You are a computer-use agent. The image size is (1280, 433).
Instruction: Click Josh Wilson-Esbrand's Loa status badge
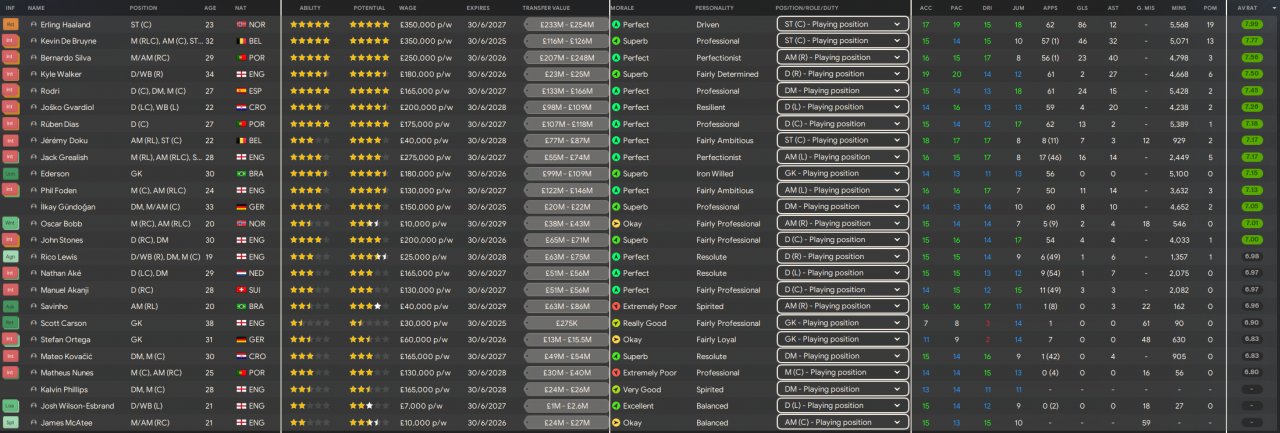[11, 406]
